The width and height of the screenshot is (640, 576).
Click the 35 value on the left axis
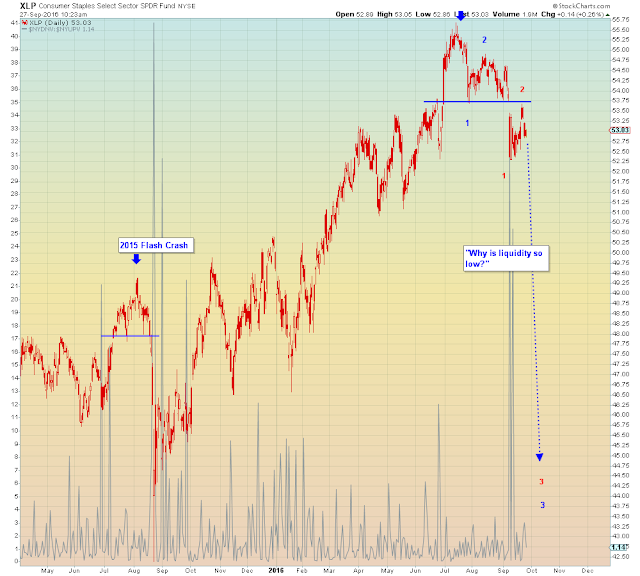tap(14, 102)
